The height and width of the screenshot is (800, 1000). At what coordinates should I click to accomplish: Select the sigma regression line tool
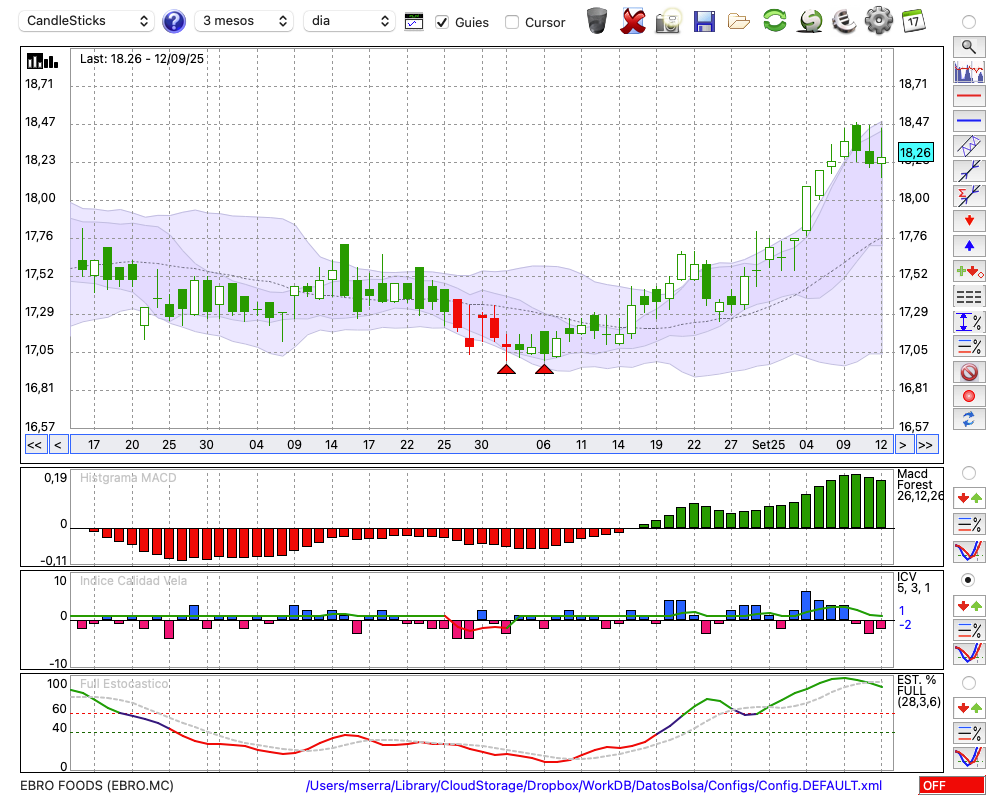pyautogui.click(x=969, y=196)
